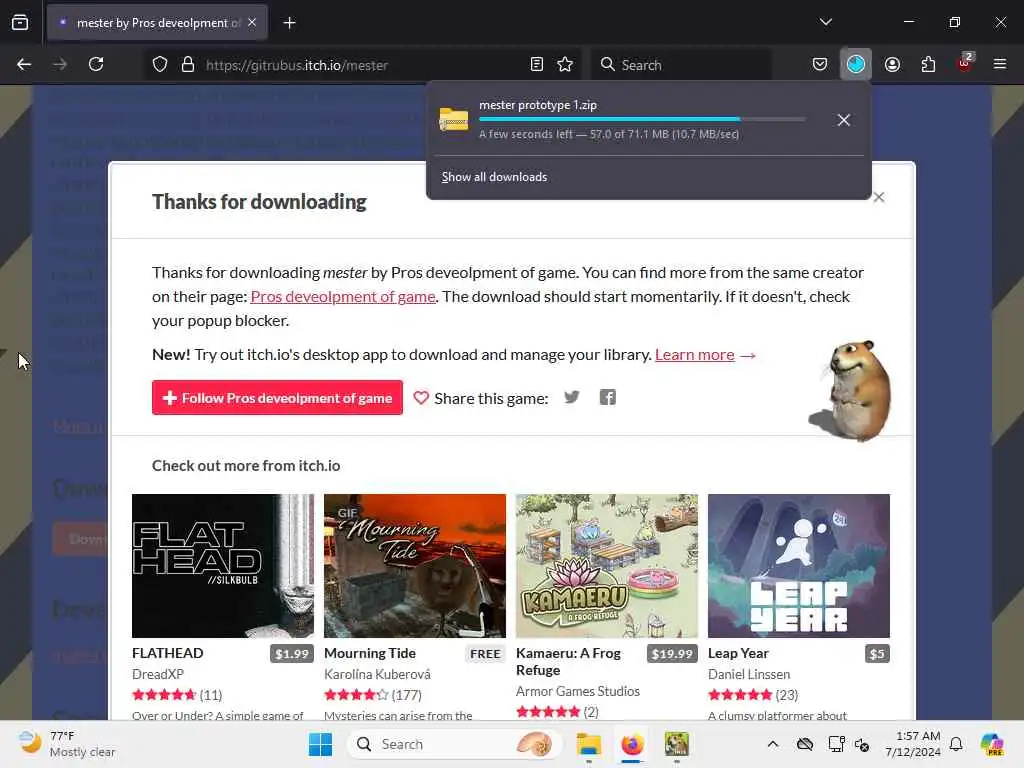This screenshot has width=1024, height=768.
Task: Open Copilot preview icon in taskbar
Action: (x=992, y=744)
